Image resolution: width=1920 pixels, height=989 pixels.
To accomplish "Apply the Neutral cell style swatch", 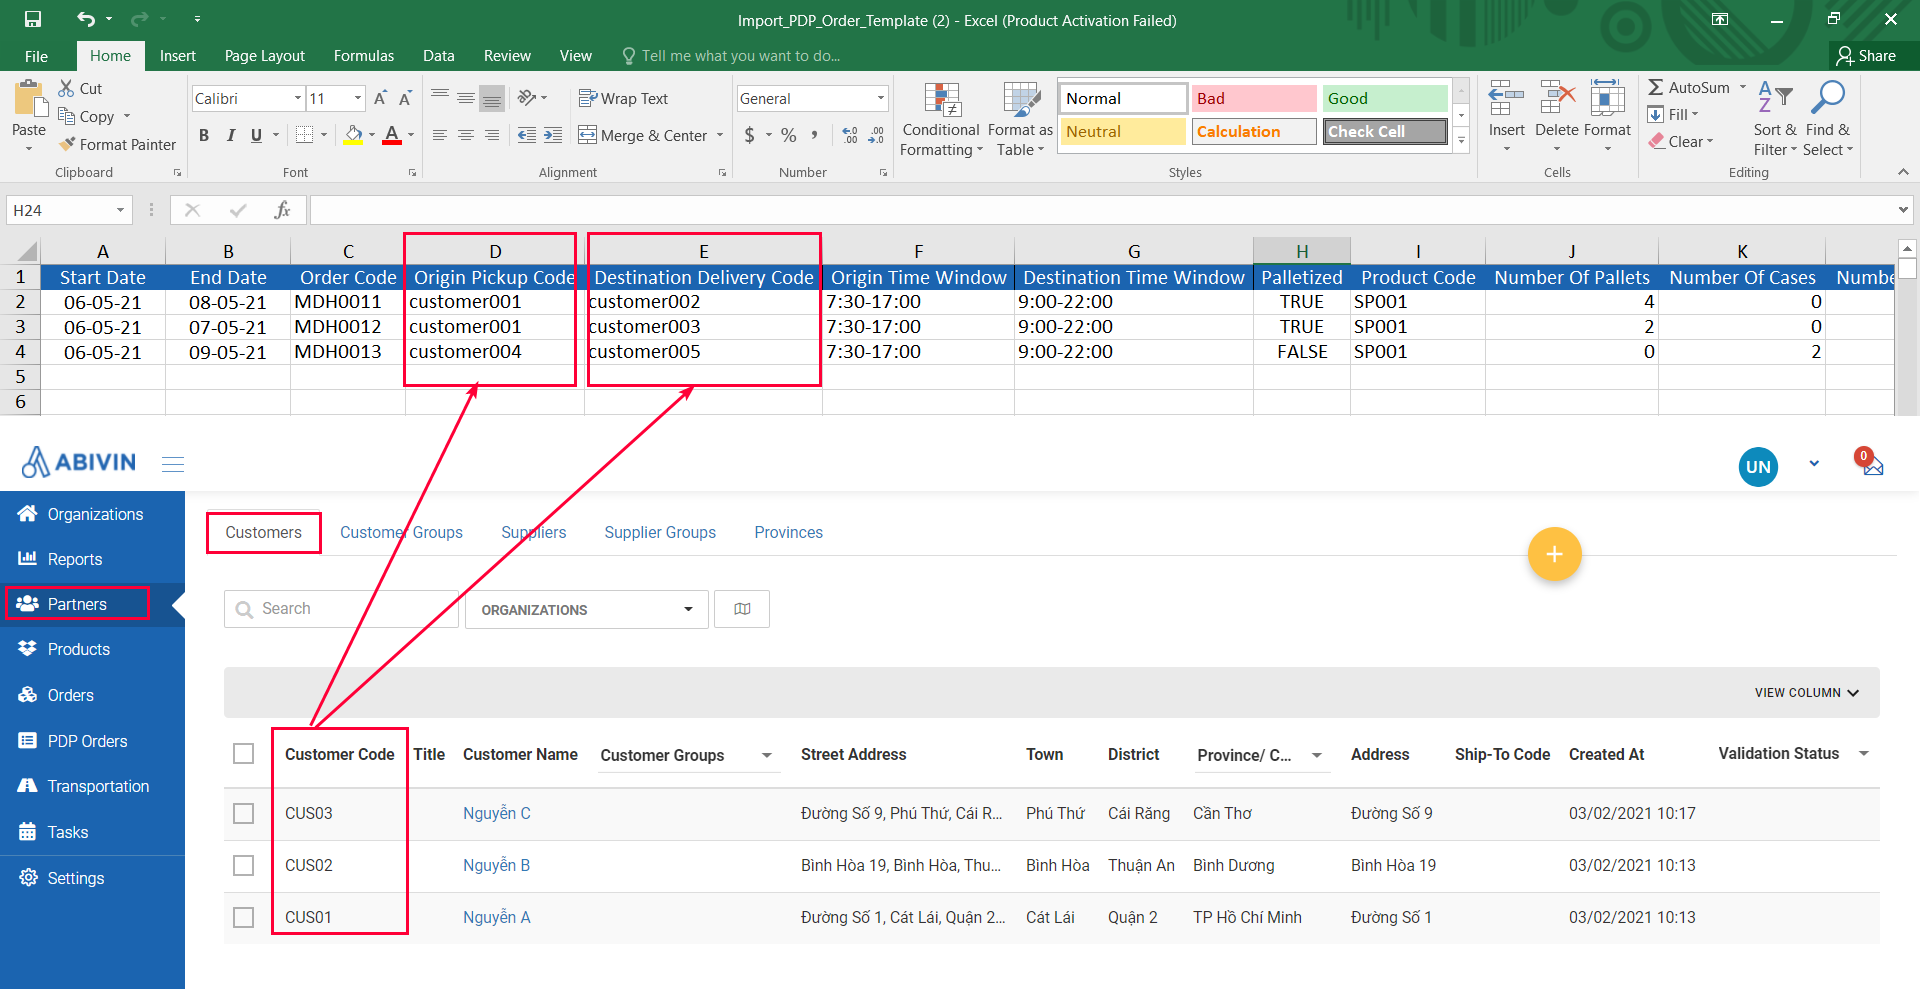I will (1123, 131).
